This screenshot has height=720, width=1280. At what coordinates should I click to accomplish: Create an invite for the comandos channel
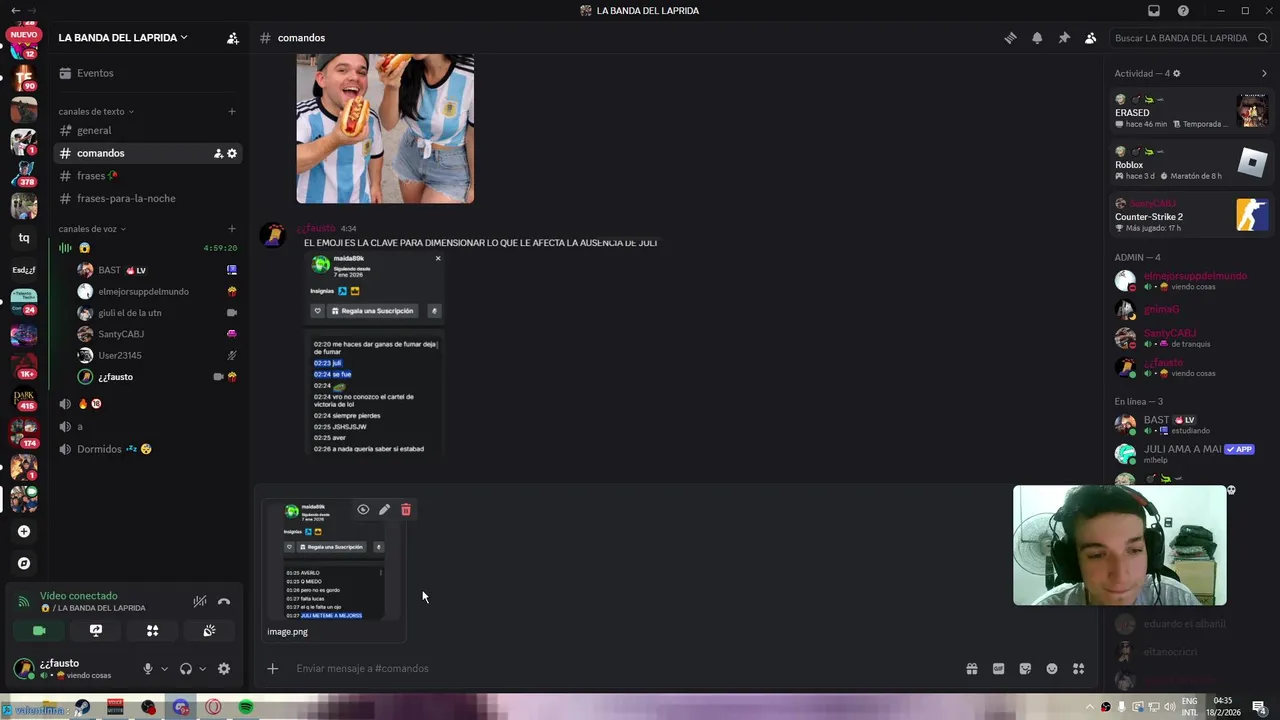tap(218, 153)
